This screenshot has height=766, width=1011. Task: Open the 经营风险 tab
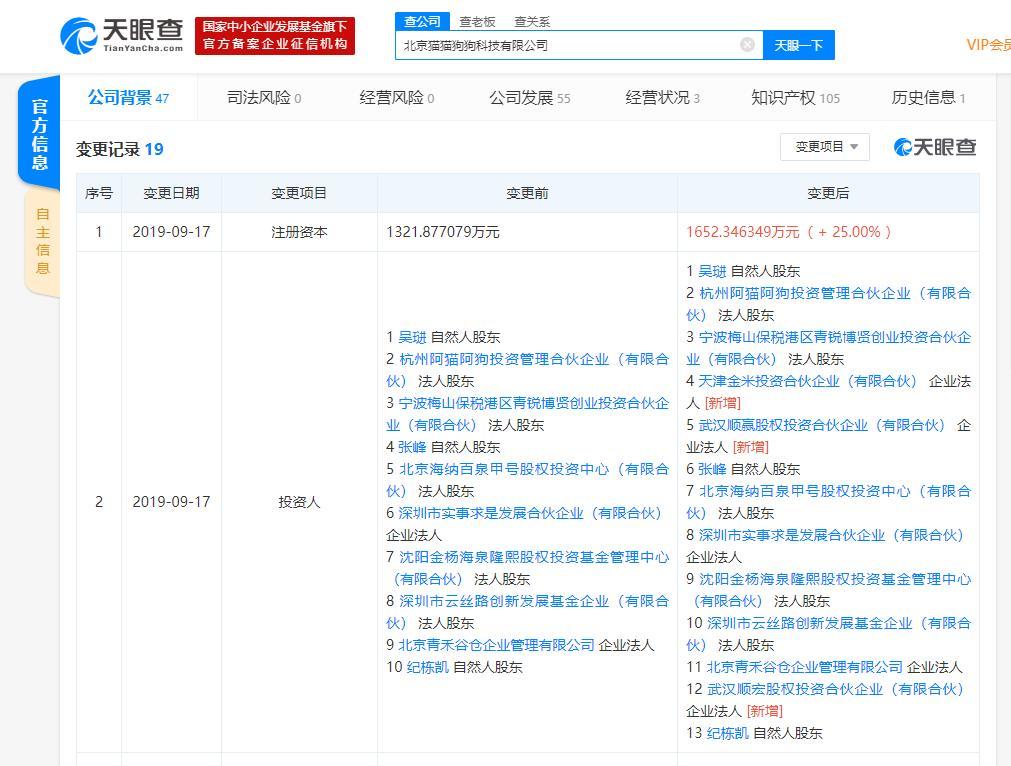pyautogui.click(x=397, y=98)
